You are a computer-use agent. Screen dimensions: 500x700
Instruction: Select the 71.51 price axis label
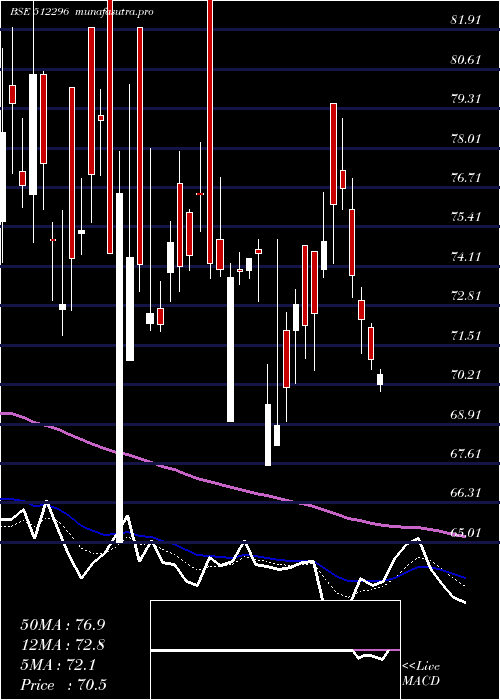click(466, 335)
